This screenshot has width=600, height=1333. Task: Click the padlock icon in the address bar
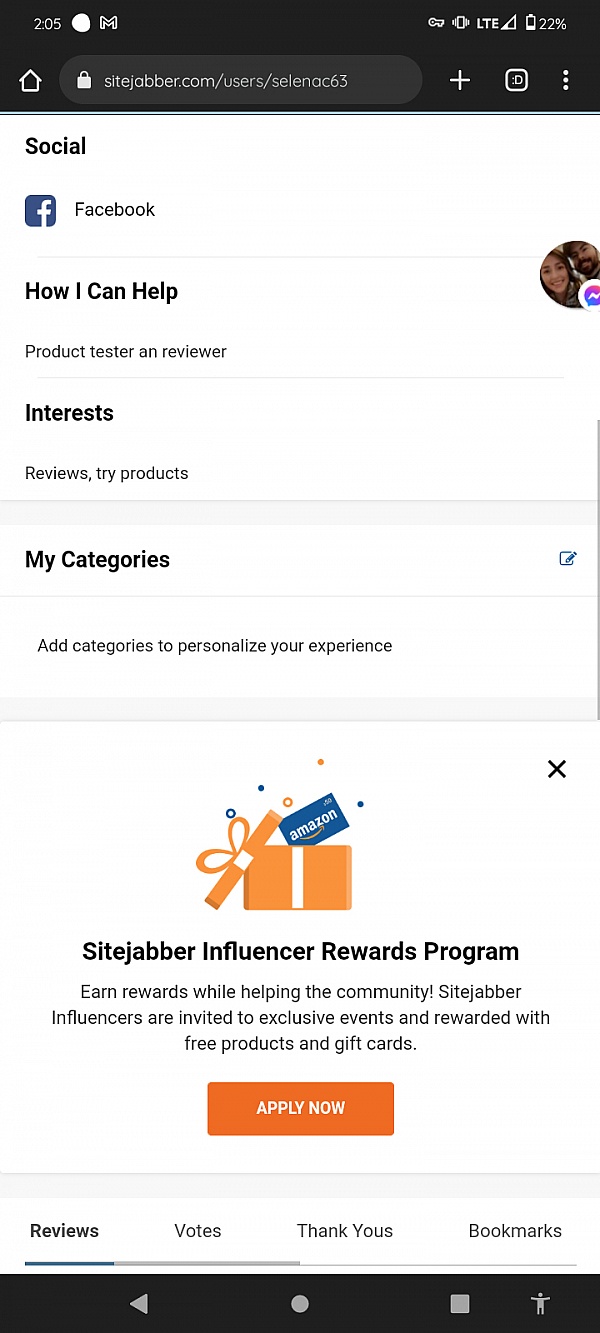(84, 80)
